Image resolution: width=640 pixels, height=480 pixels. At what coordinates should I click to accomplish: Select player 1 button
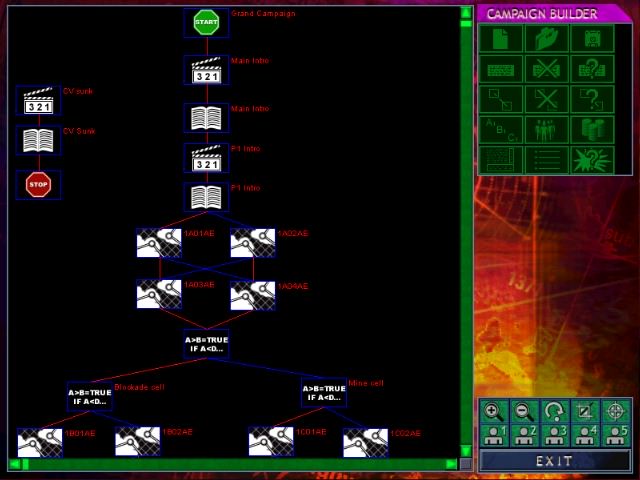491,434
